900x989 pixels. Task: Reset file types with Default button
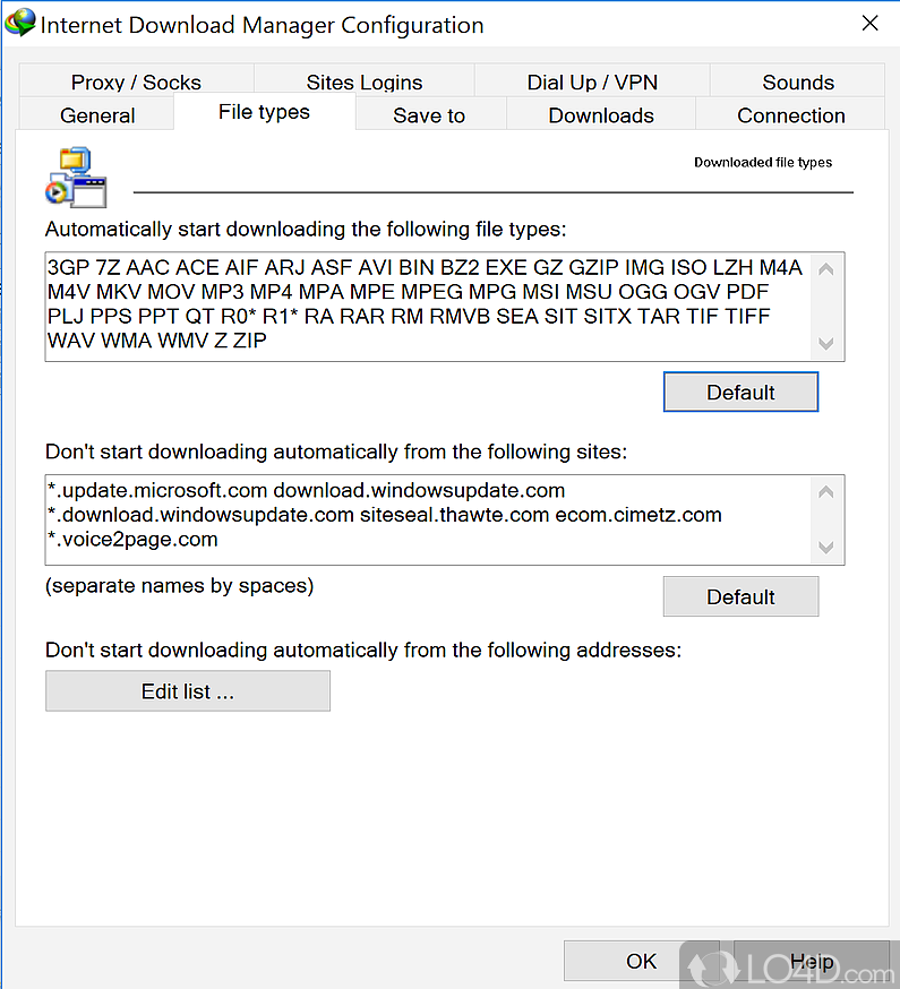pyautogui.click(x=740, y=392)
